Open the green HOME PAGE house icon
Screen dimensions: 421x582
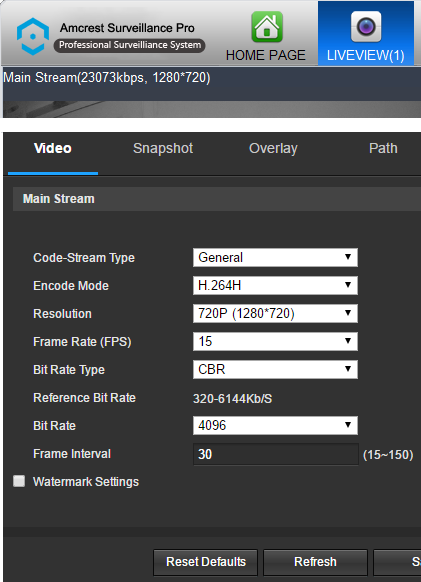(x=267, y=26)
